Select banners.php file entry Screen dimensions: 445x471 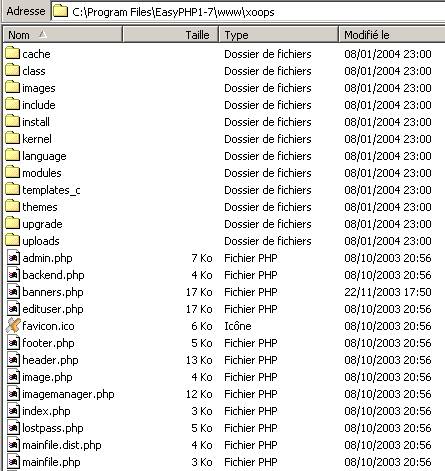[53, 292]
